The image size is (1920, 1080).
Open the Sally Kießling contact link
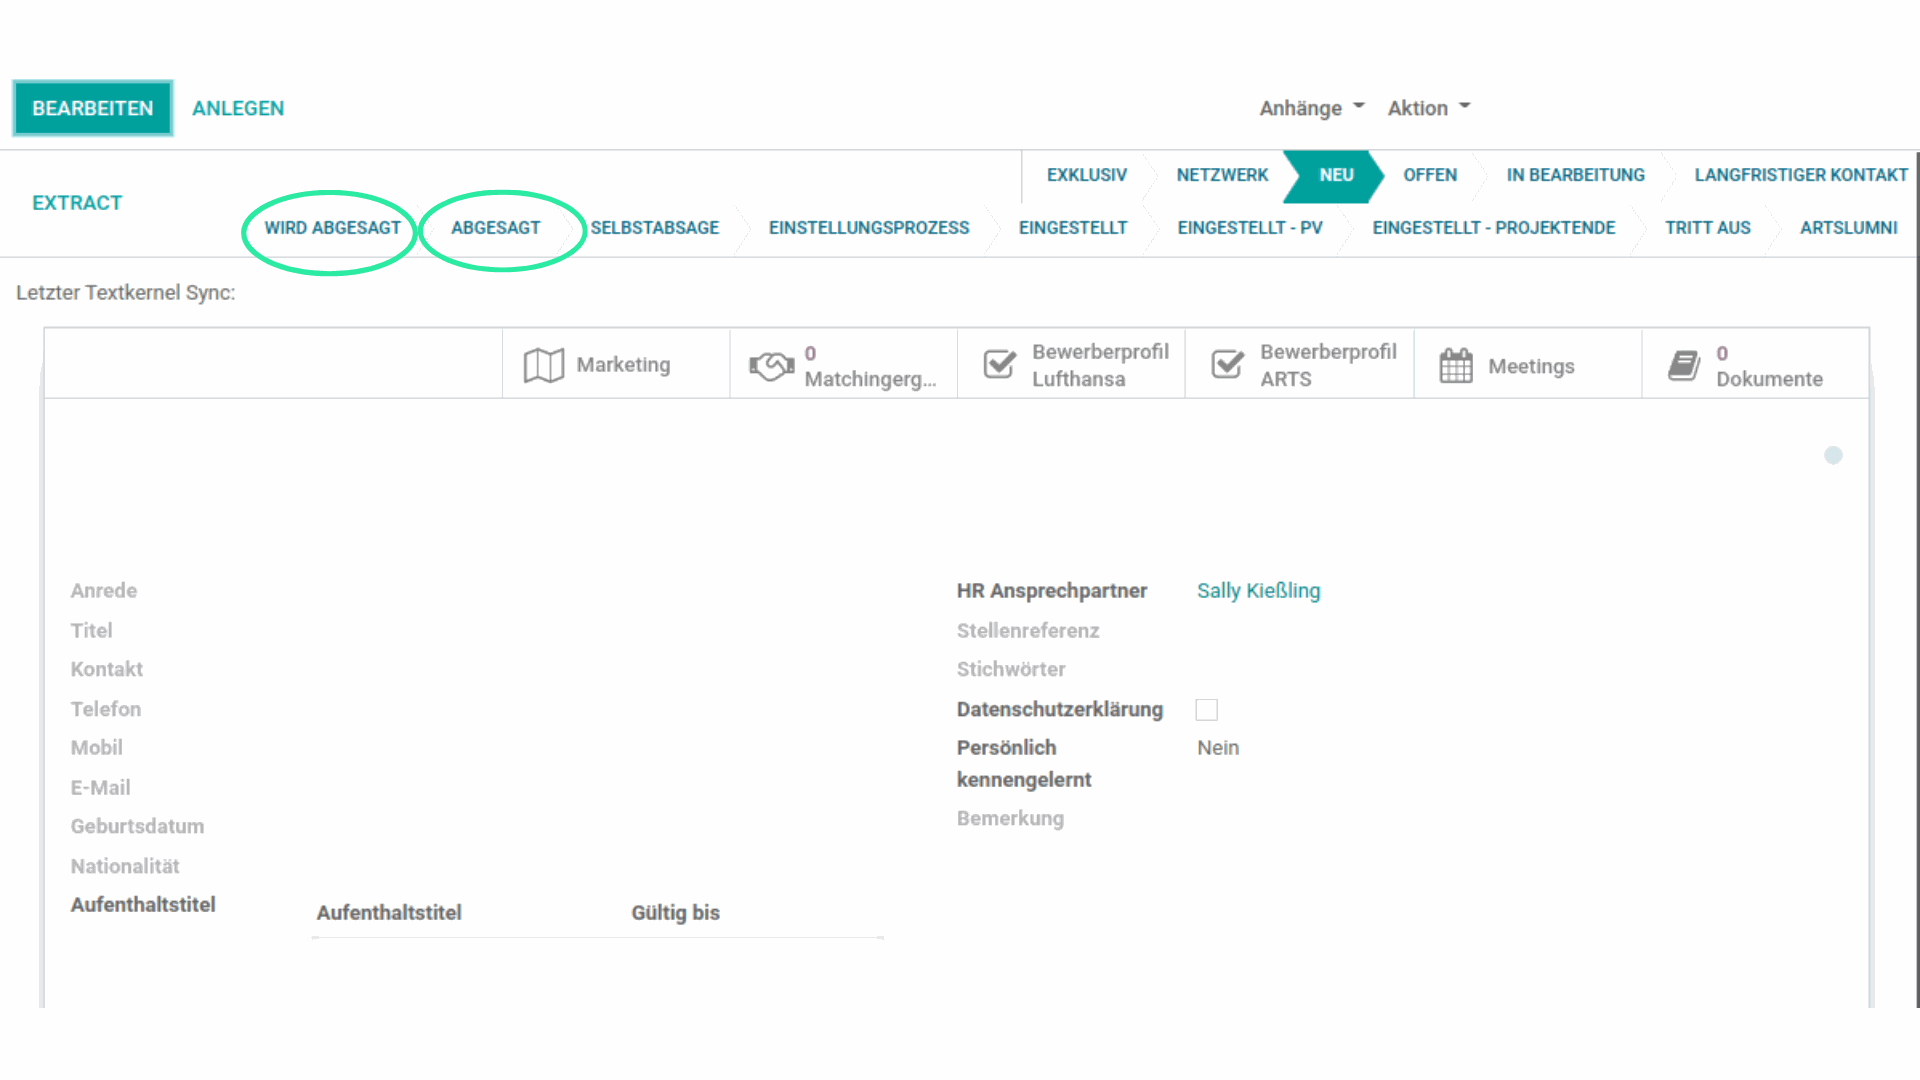click(x=1258, y=591)
